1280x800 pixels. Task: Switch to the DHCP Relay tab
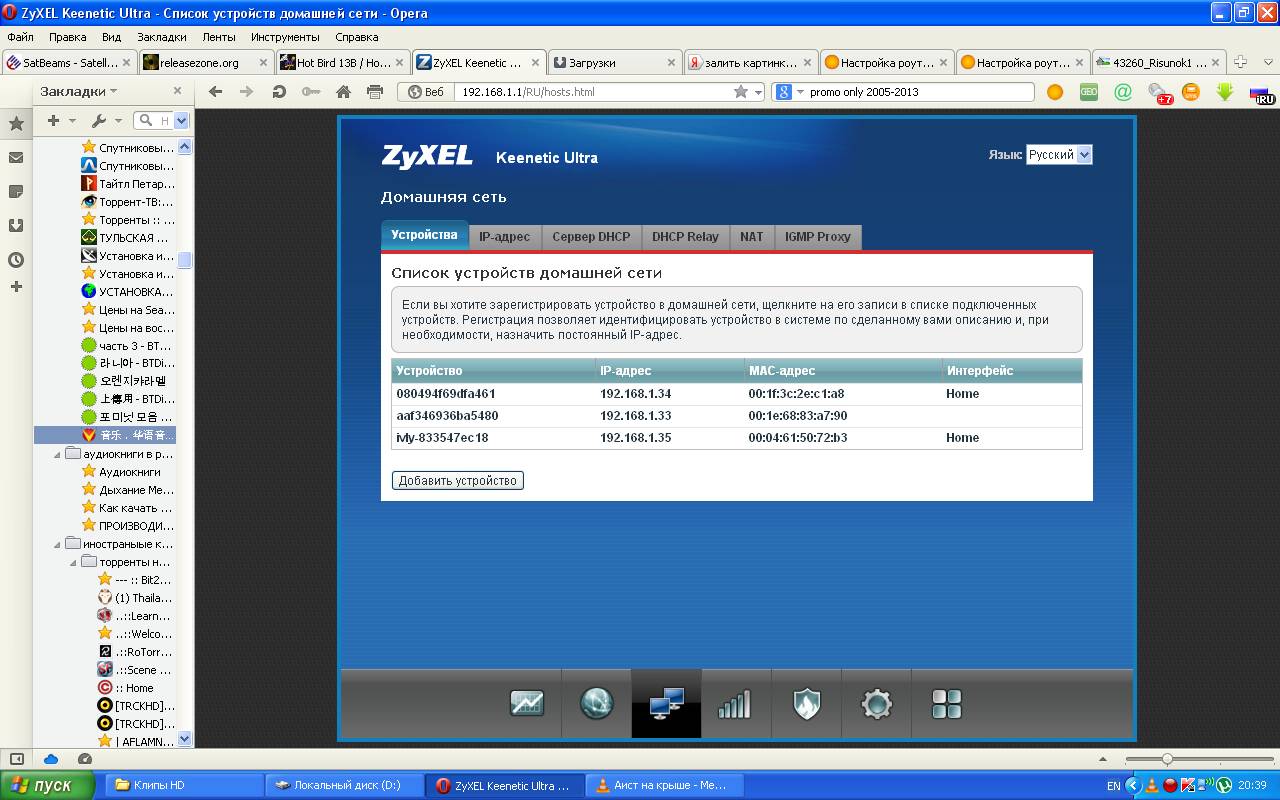(x=685, y=237)
